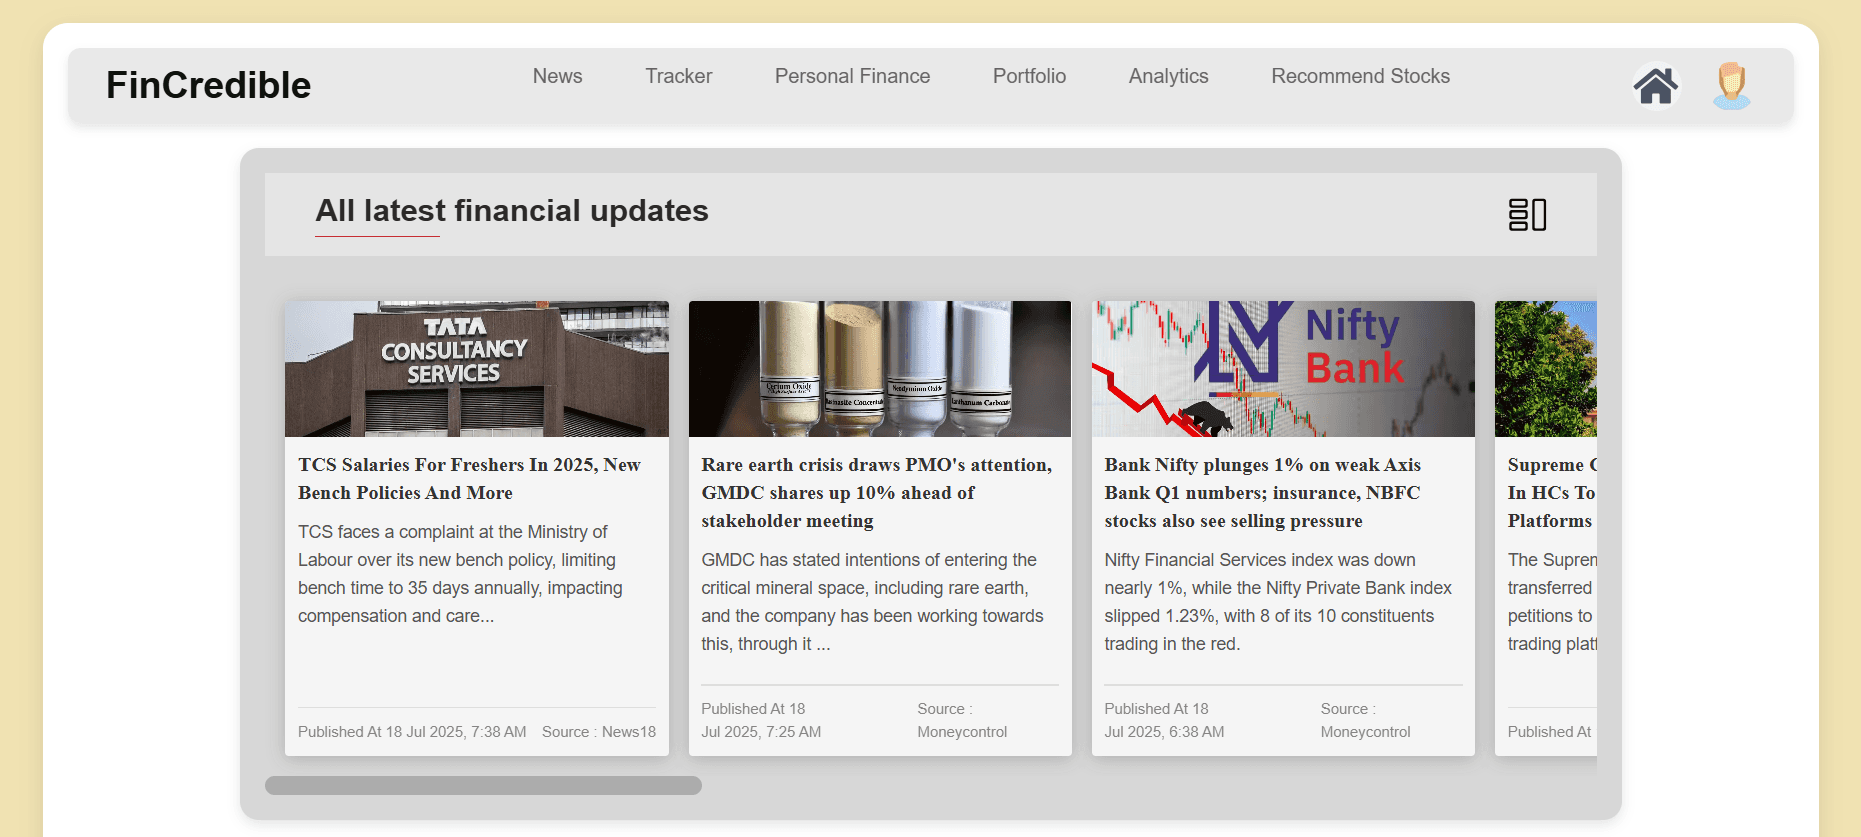Open the TCS Salaries For Freshers headline
Viewport: 1861px width, 837px height.
coord(469,479)
